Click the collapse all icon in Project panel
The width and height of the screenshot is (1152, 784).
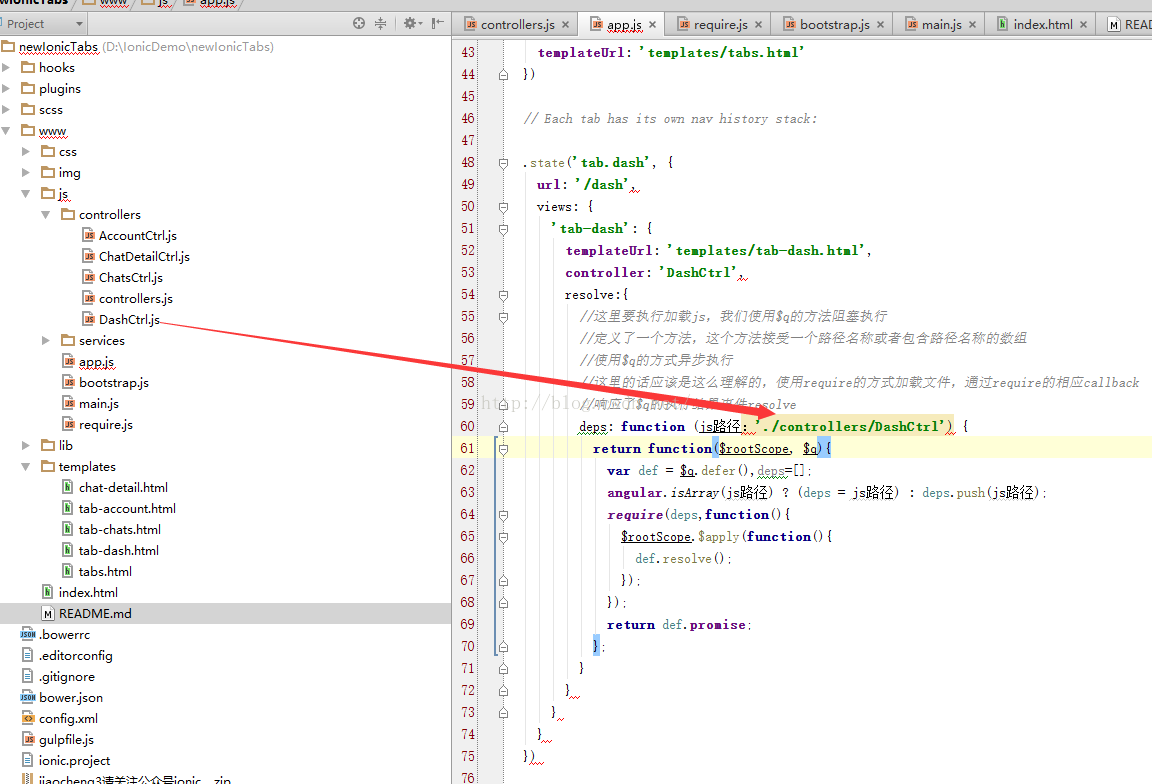point(381,24)
